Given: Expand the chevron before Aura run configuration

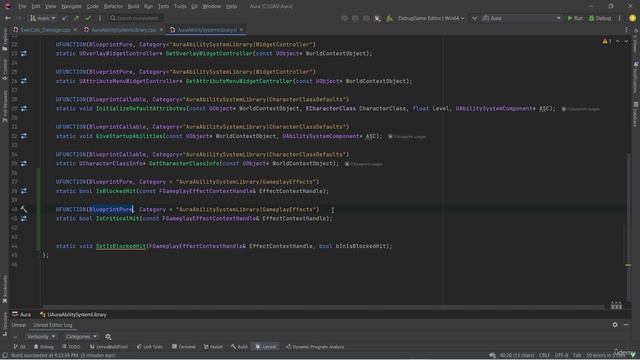Looking at the screenshot, I should (x=474, y=18).
